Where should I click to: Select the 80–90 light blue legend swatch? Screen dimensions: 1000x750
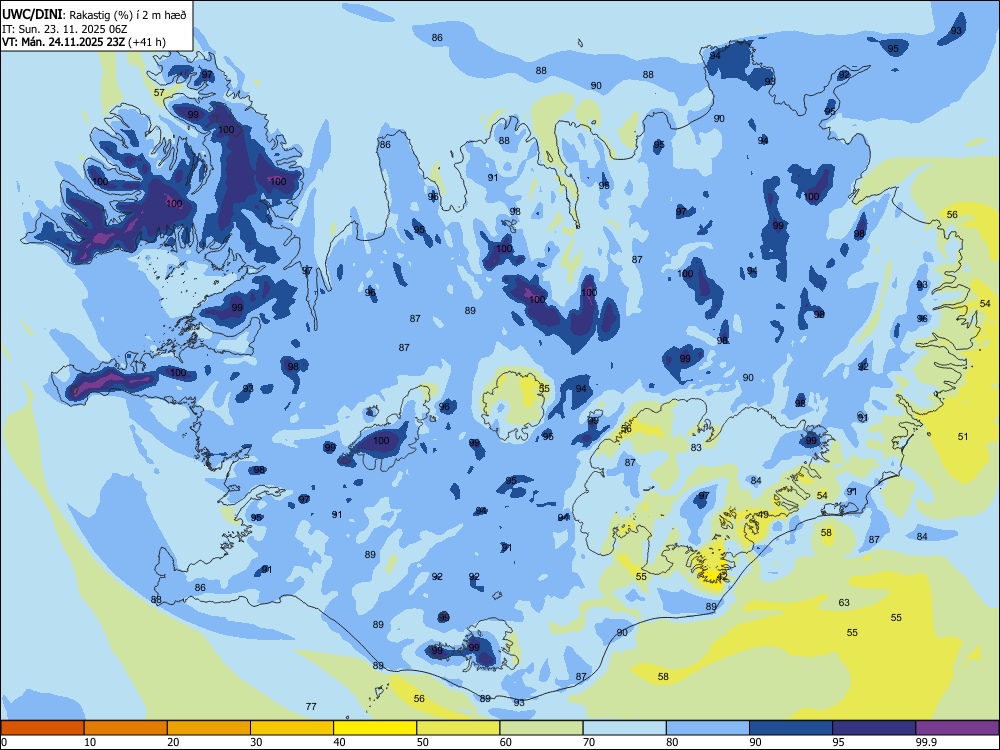click(708, 728)
